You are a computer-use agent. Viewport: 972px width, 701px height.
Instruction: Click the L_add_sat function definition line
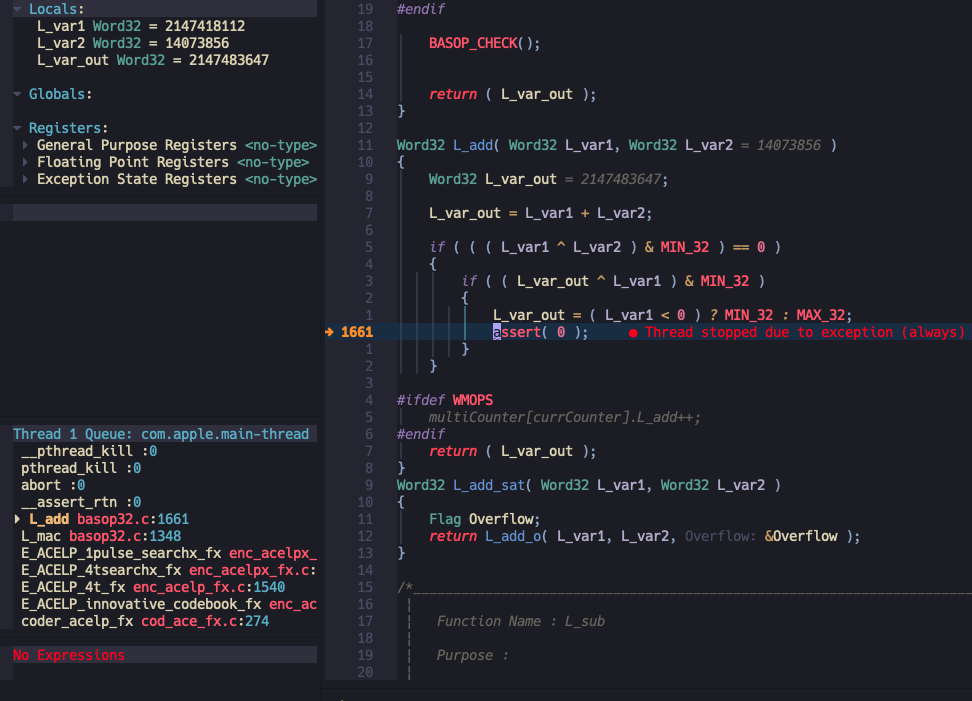[x=588, y=485]
